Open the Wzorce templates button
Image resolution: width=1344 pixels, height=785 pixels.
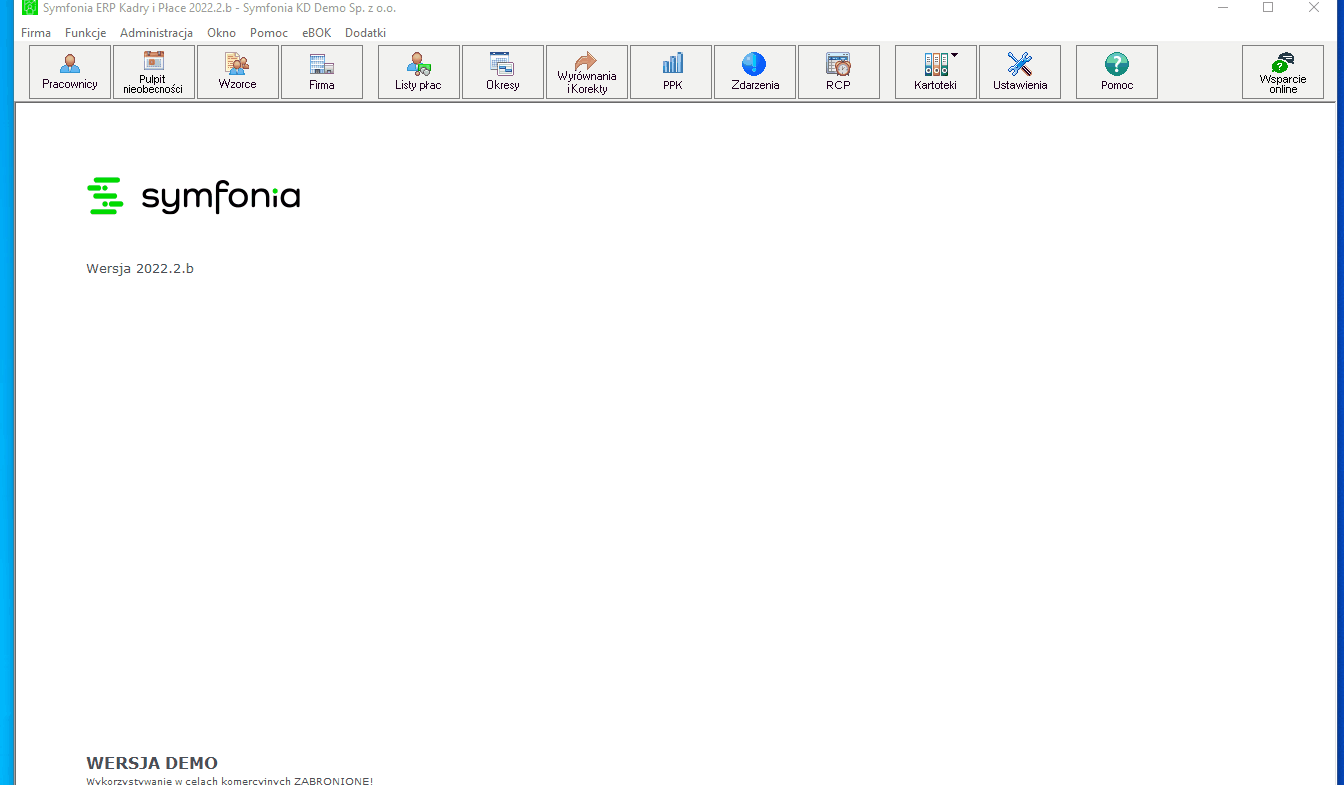238,72
